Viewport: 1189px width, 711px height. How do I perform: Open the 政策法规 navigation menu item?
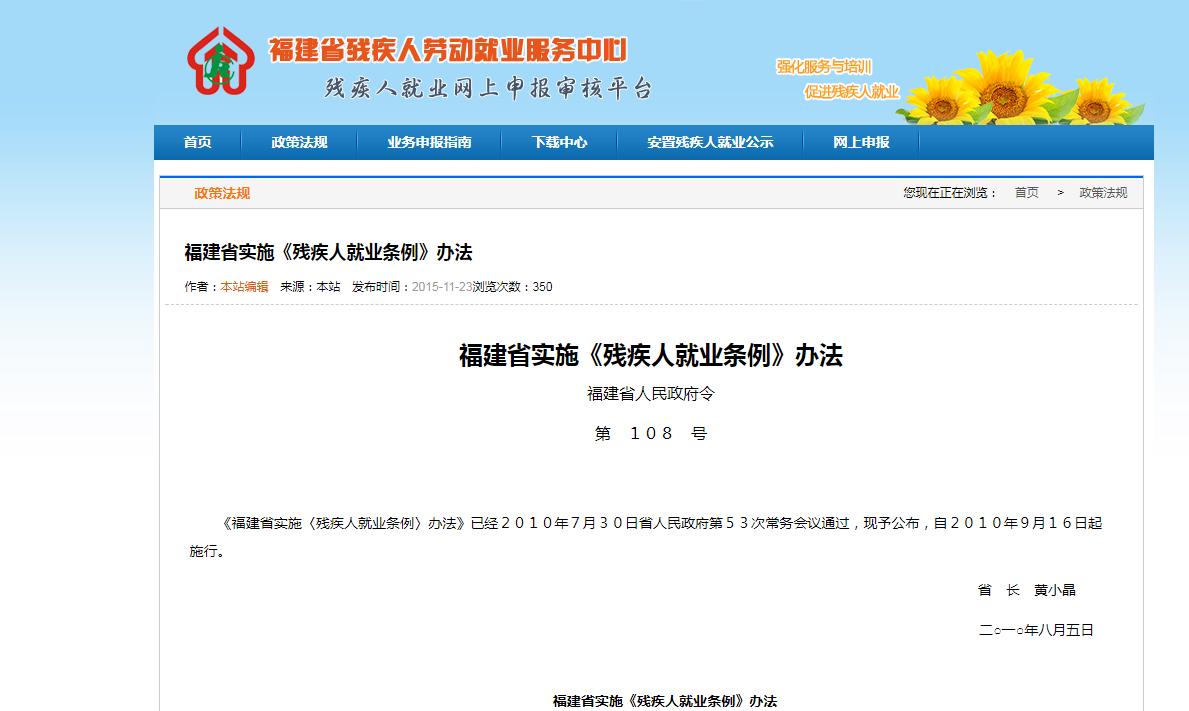click(x=300, y=142)
